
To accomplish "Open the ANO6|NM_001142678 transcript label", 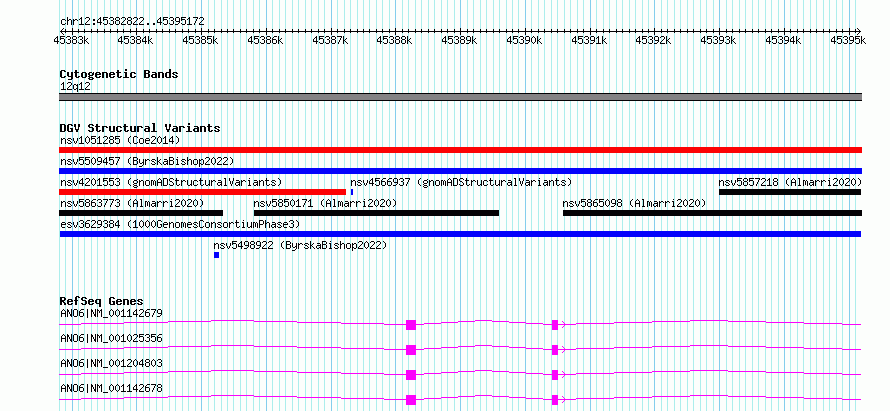I will pyautogui.click(x=111, y=388).
